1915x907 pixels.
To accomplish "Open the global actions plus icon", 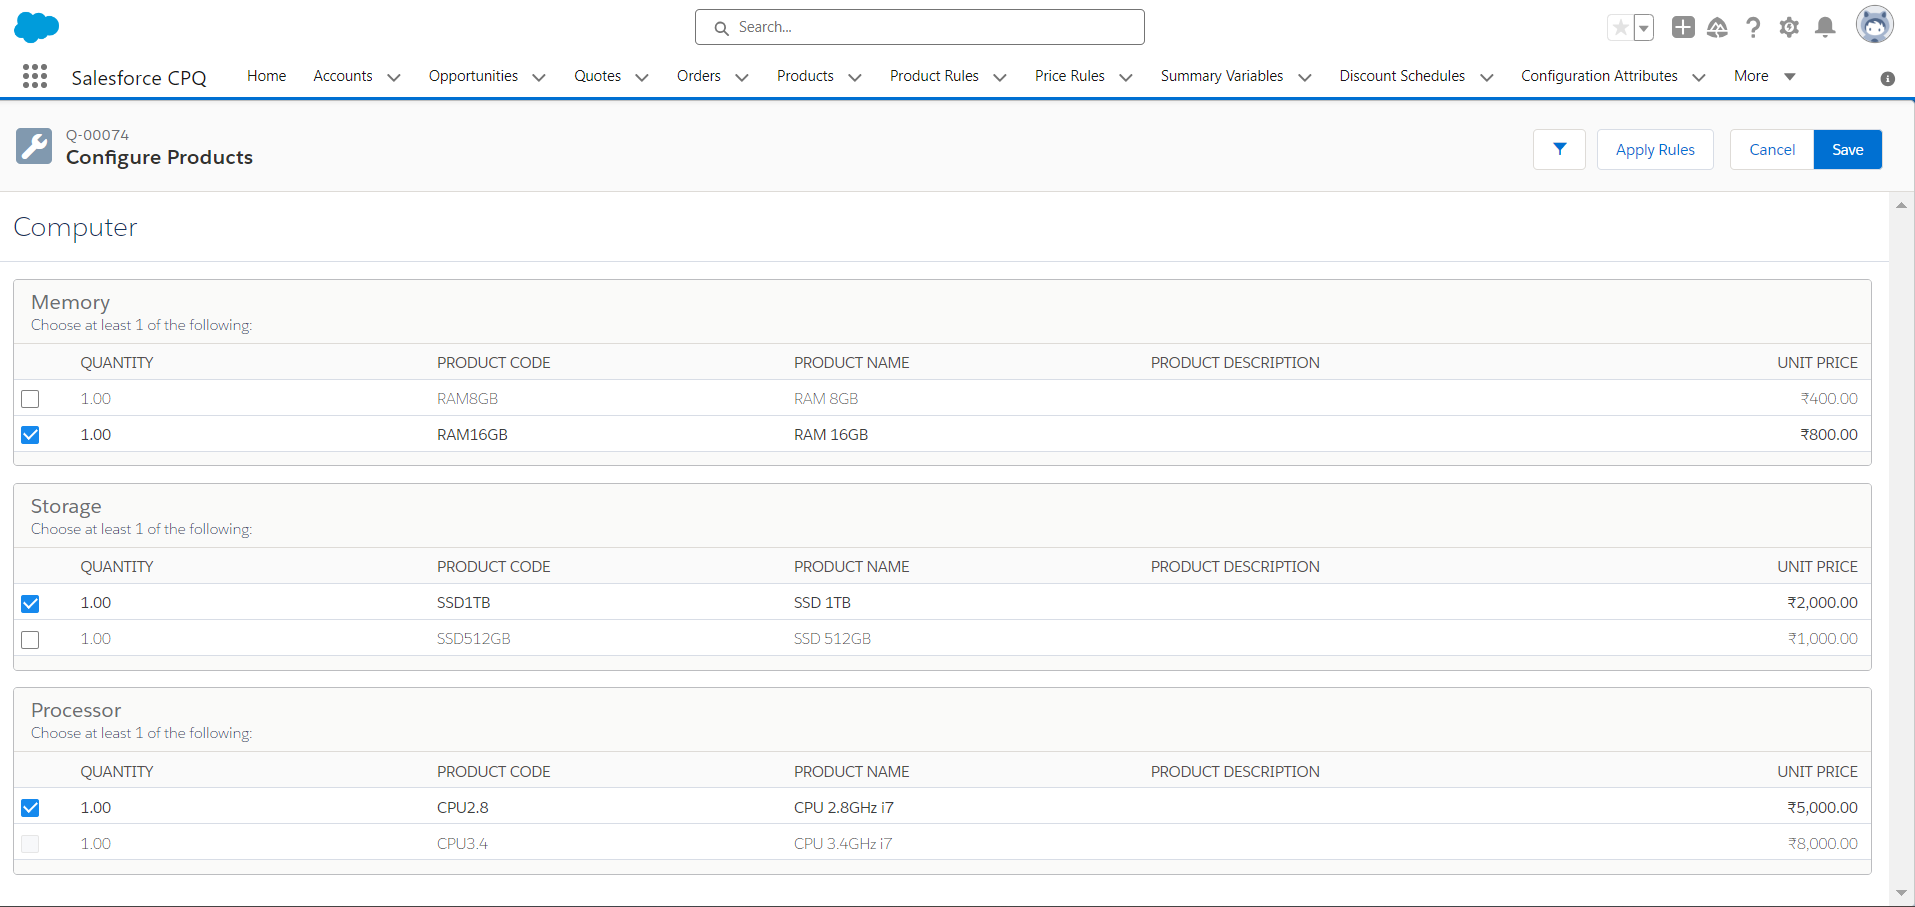I will click(1683, 27).
